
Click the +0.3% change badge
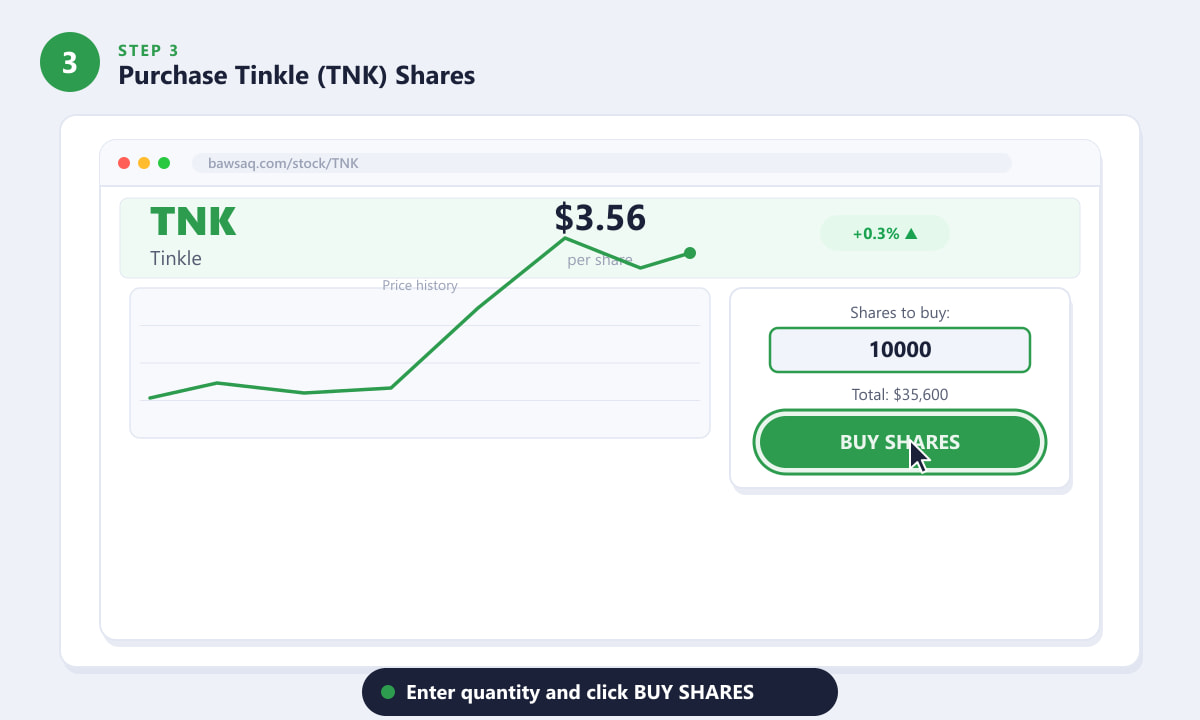click(885, 233)
